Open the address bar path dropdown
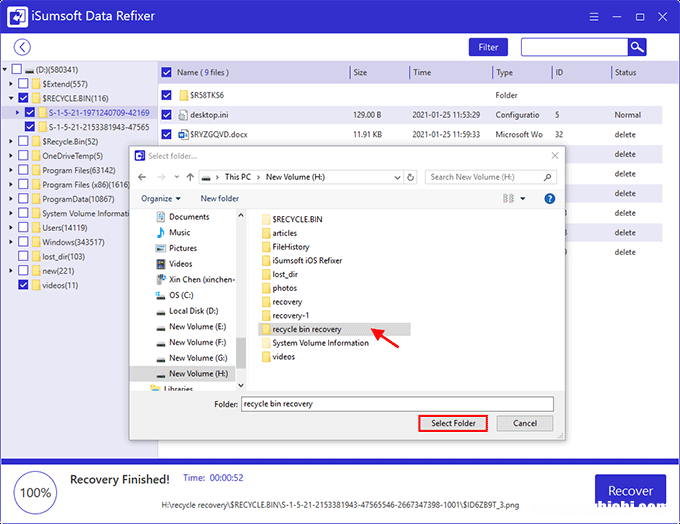 coord(397,177)
